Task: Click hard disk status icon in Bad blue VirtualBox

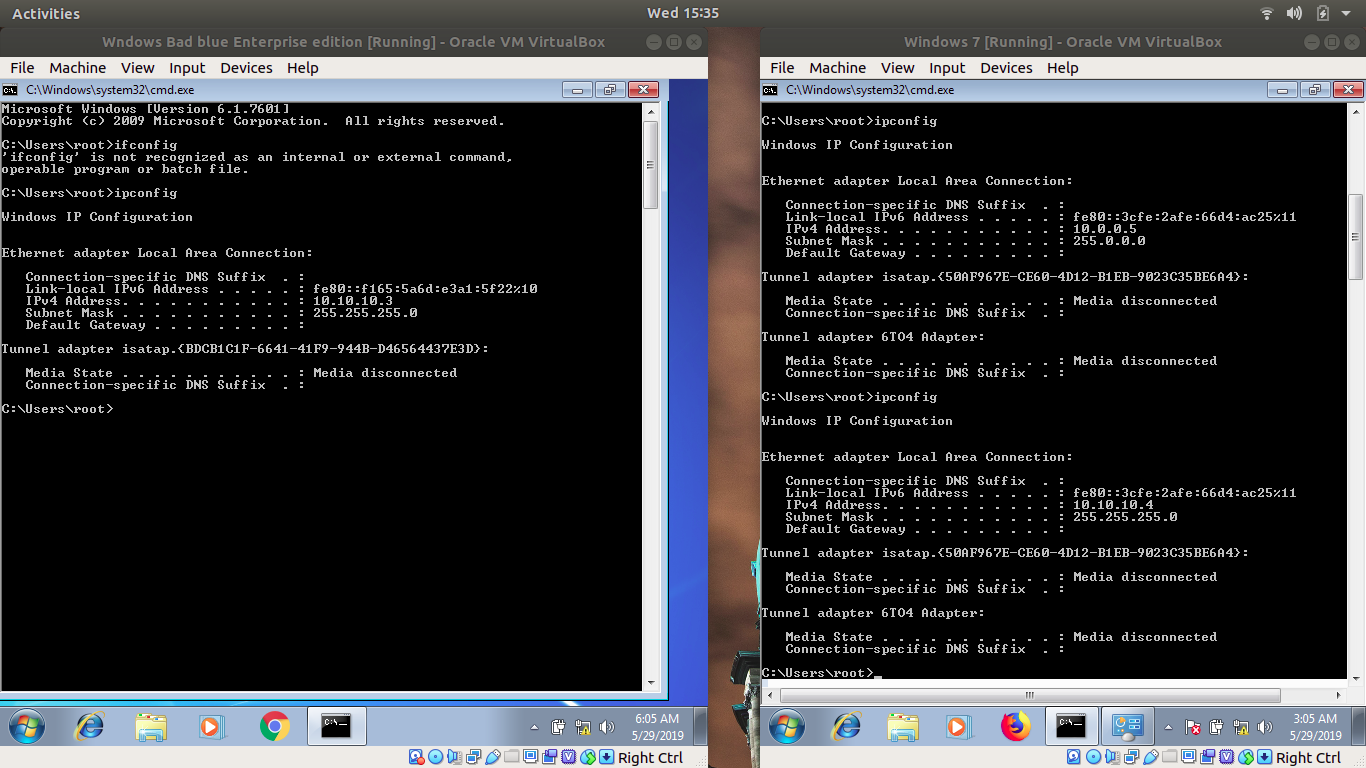Action: [416, 757]
